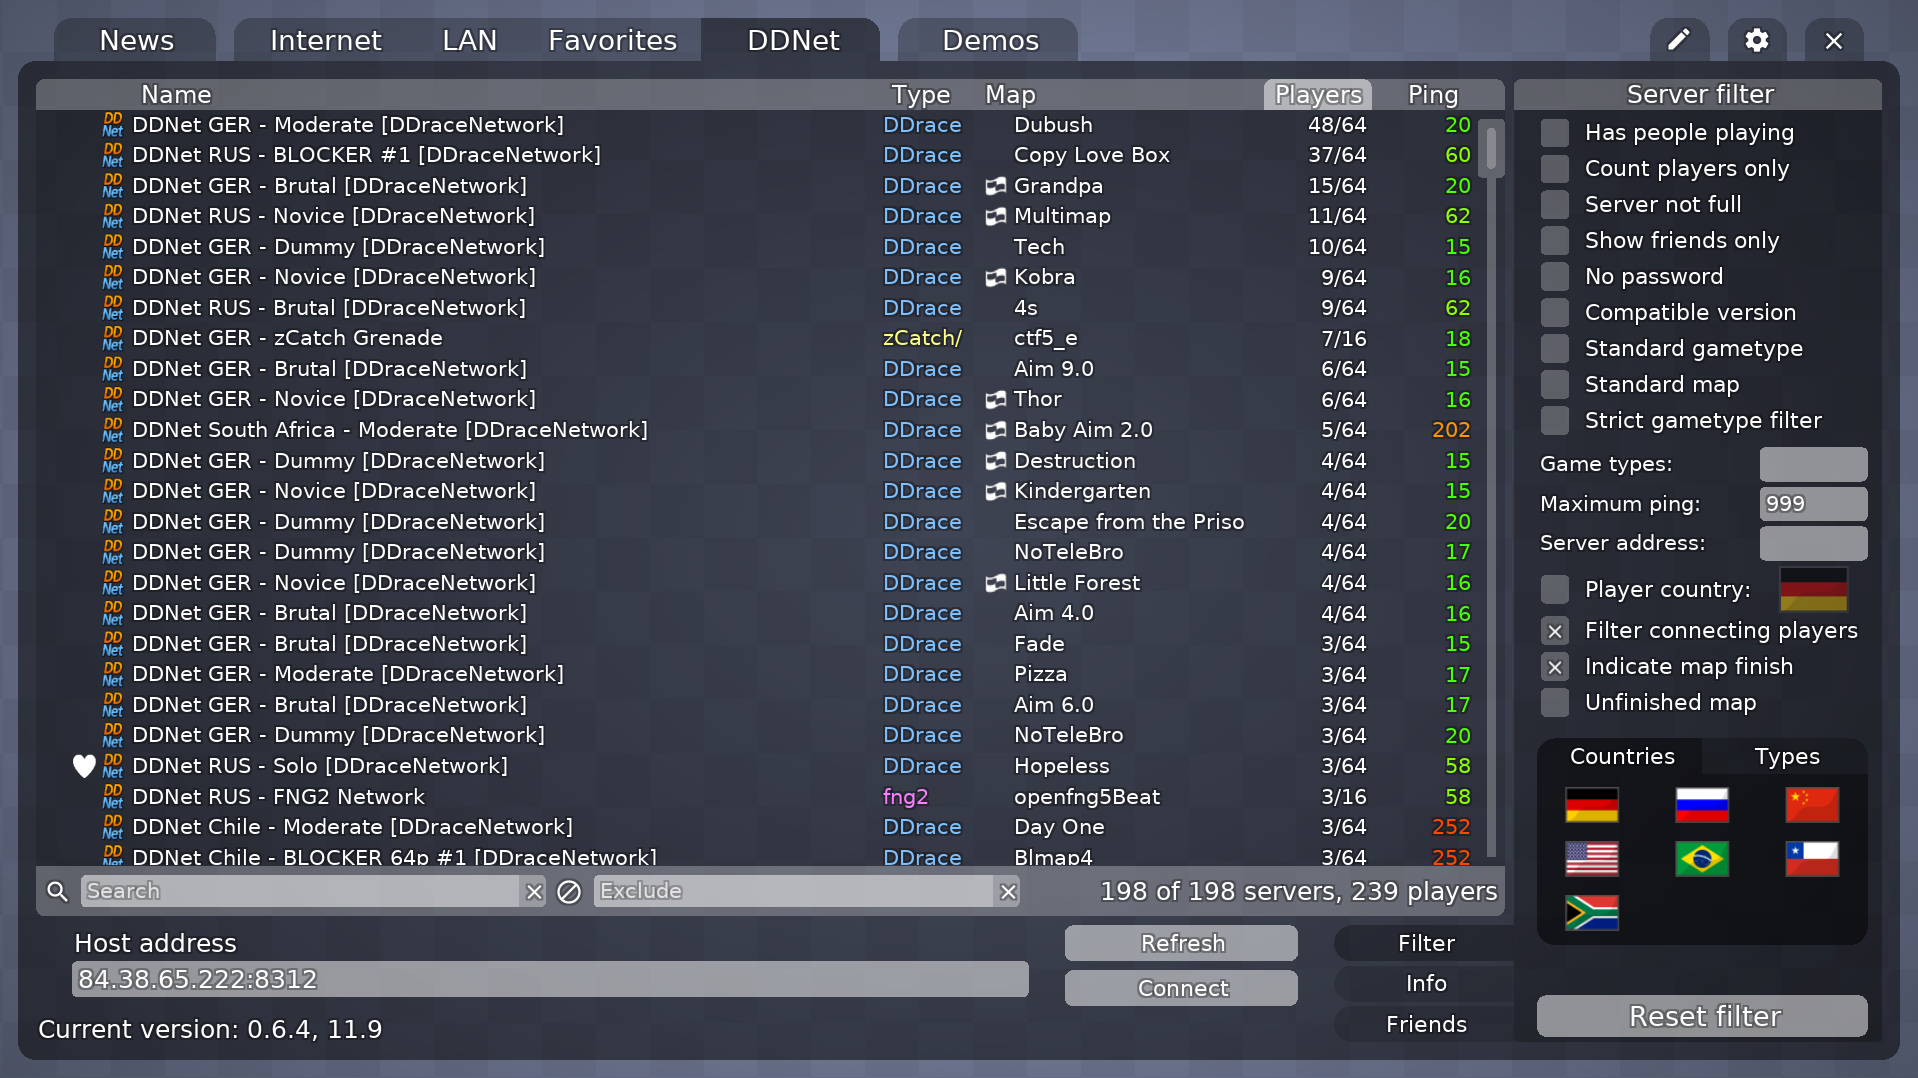Open the Demos tab

coord(990,40)
